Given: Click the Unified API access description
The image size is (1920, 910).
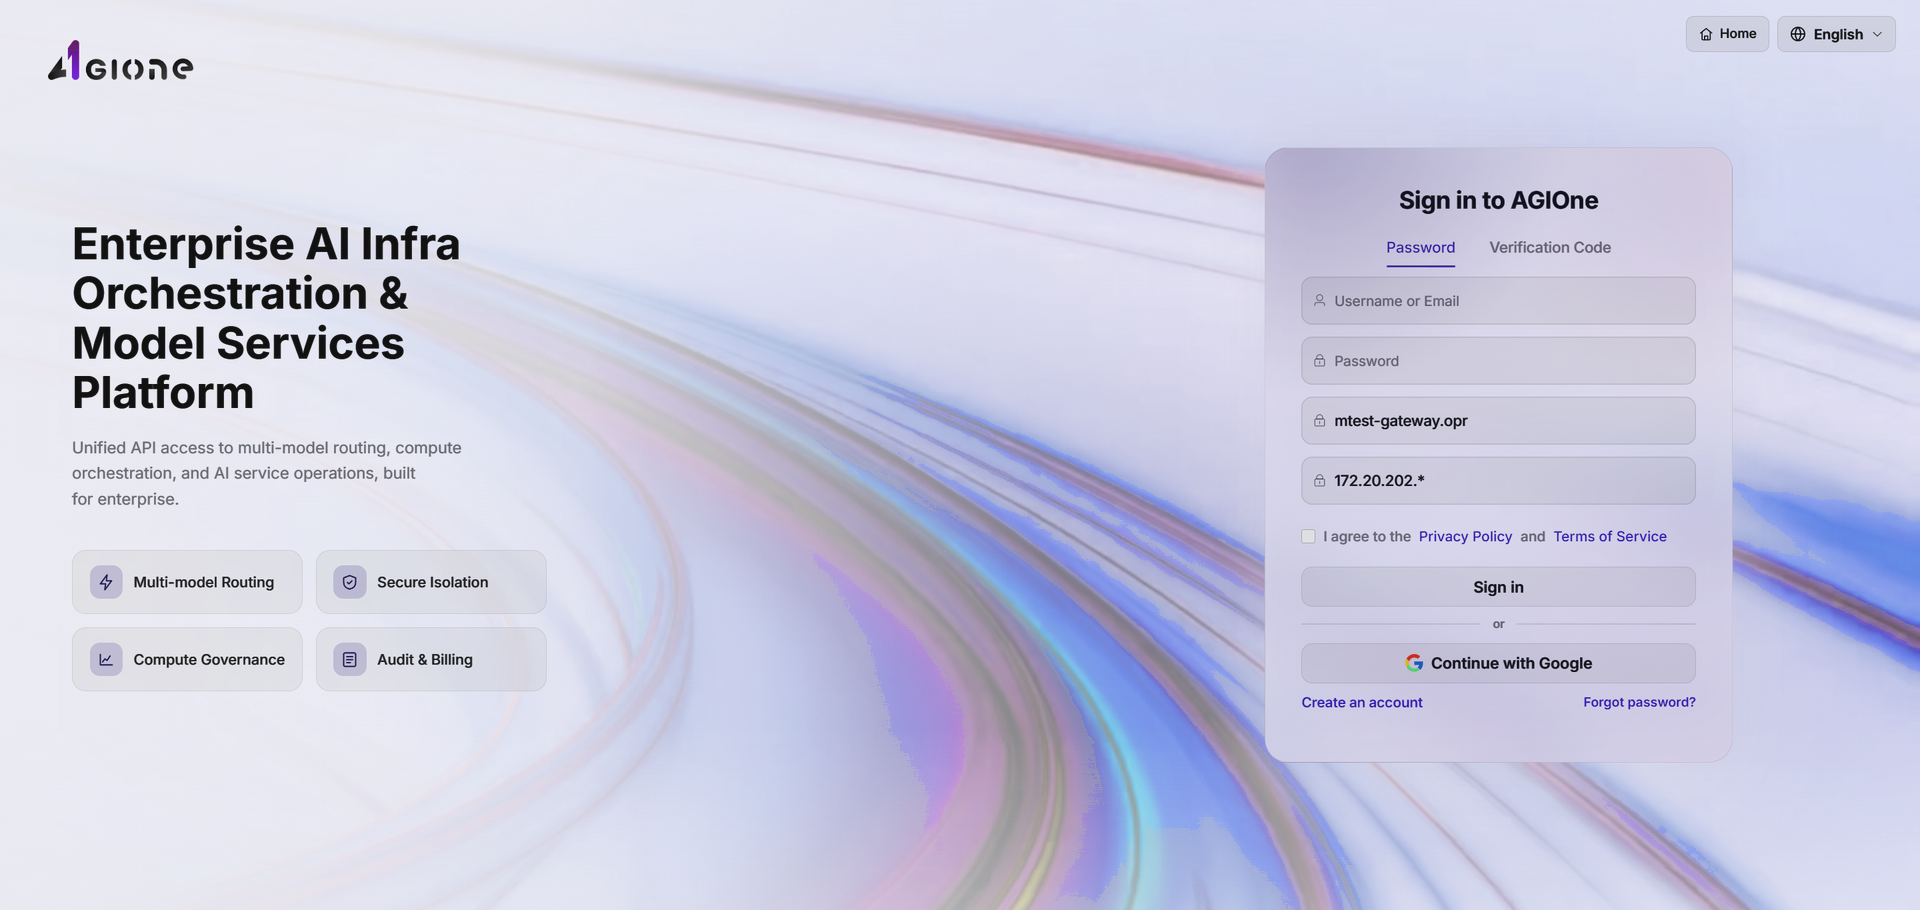Looking at the screenshot, I should point(267,473).
